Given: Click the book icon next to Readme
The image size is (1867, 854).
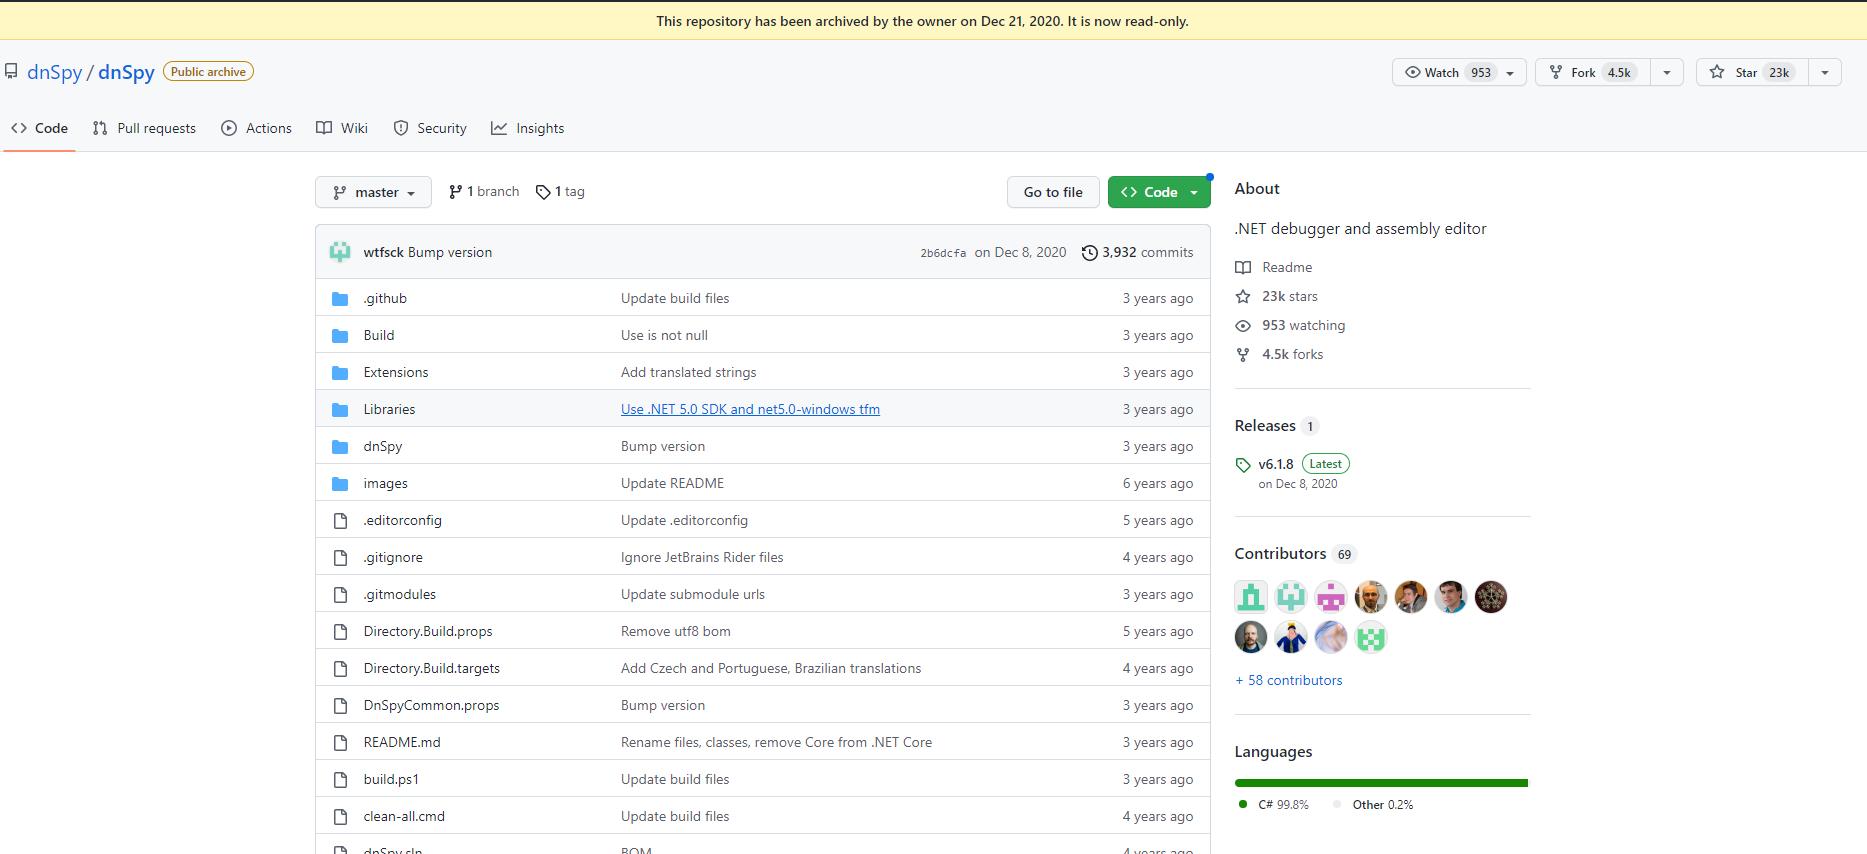Looking at the screenshot, I should (1243, 267).
